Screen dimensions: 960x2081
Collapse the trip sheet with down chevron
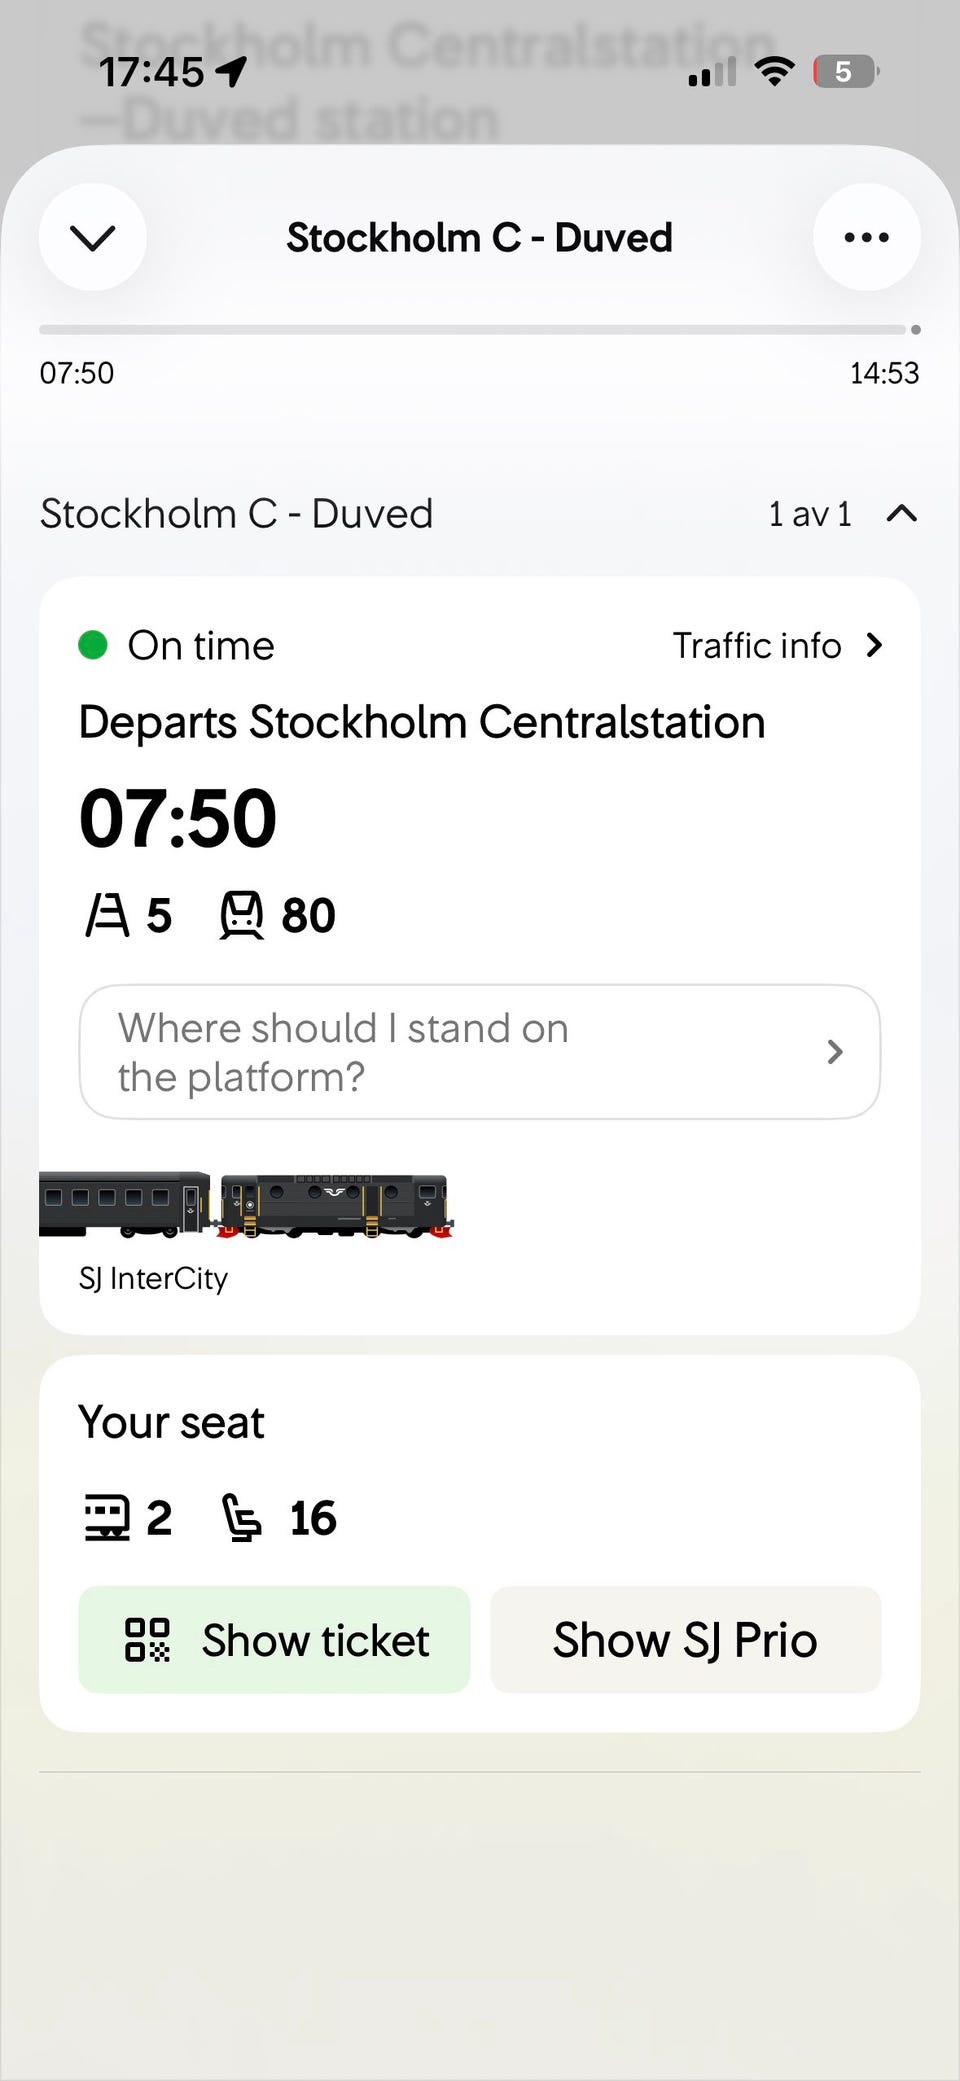coord(93,237)
